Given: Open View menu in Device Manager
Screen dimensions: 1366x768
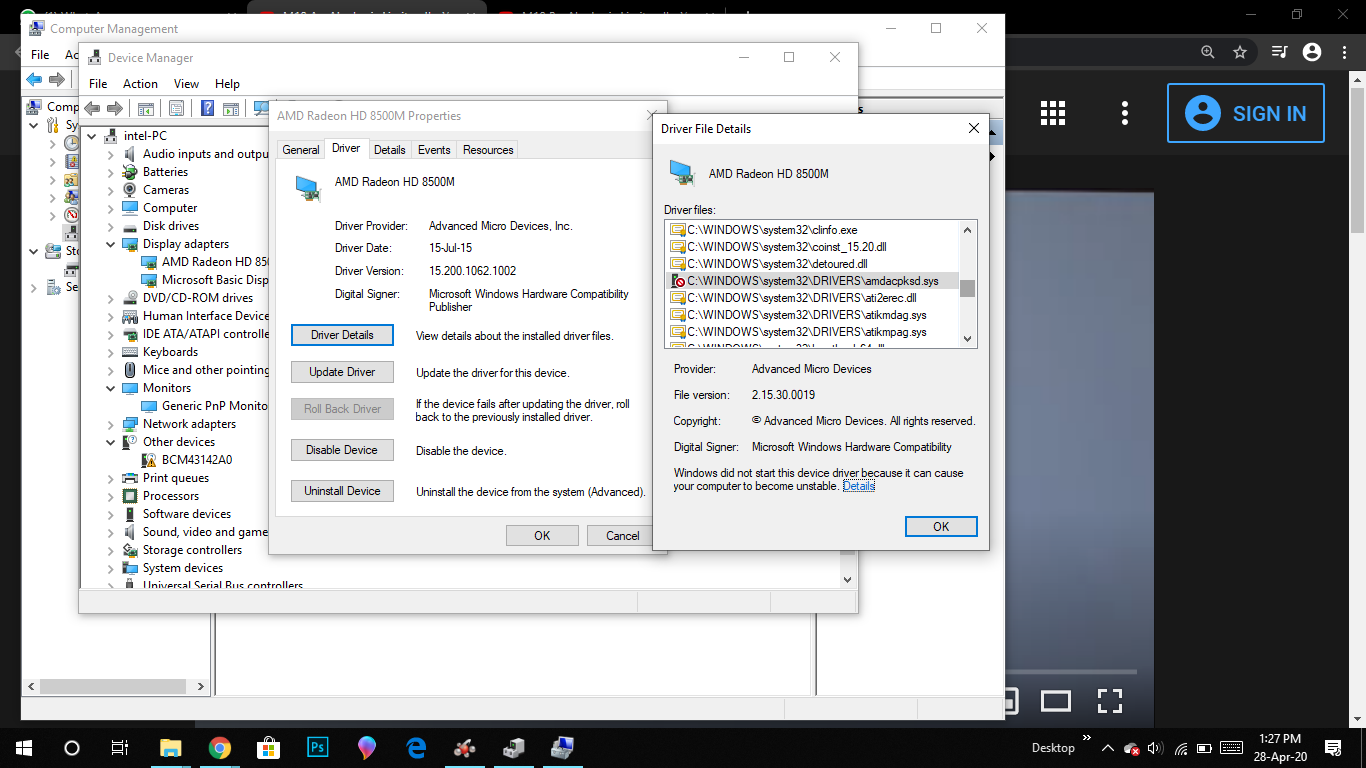Looking at the screenshot, I should [186, 84].
